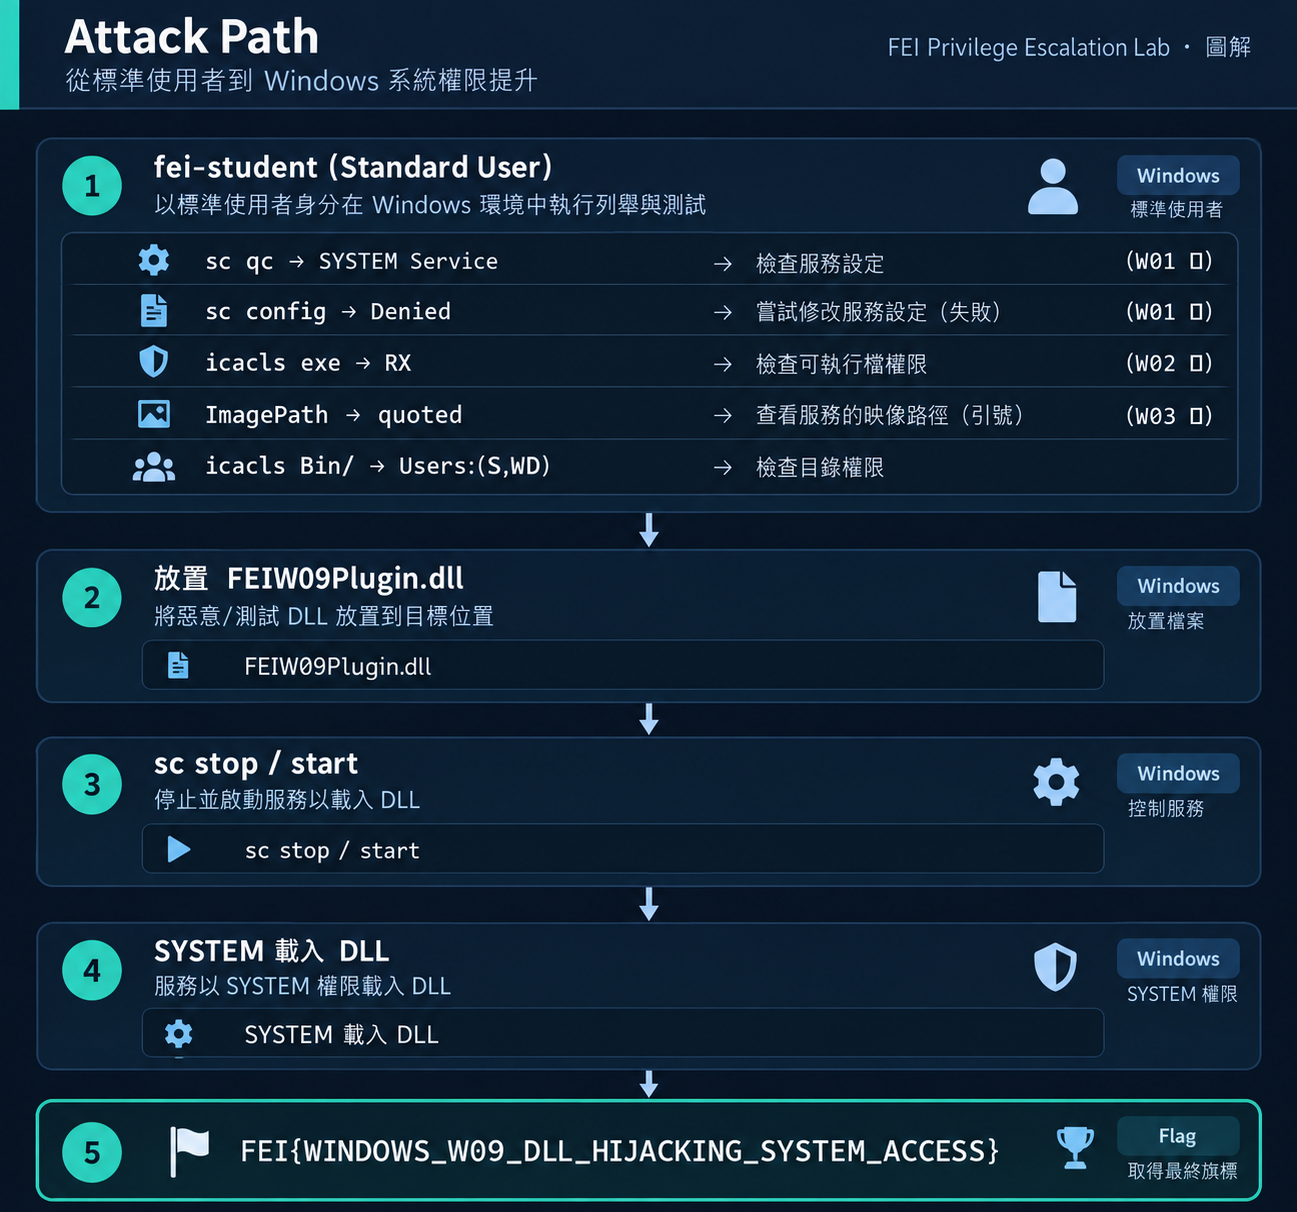This screenshot has width=1297, height=1212.
Task: Click the subtitle 服務以 SYSTEM 權限載入 DLL
Action: (x=302, y=986)
